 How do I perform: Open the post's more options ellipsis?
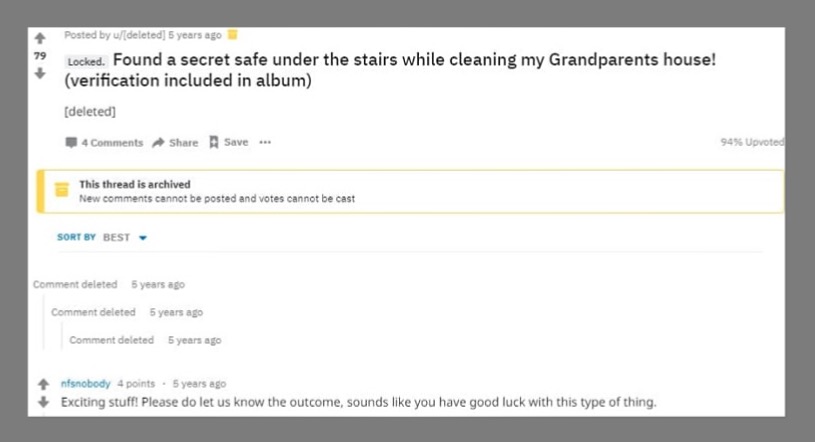tap(265, 142)
